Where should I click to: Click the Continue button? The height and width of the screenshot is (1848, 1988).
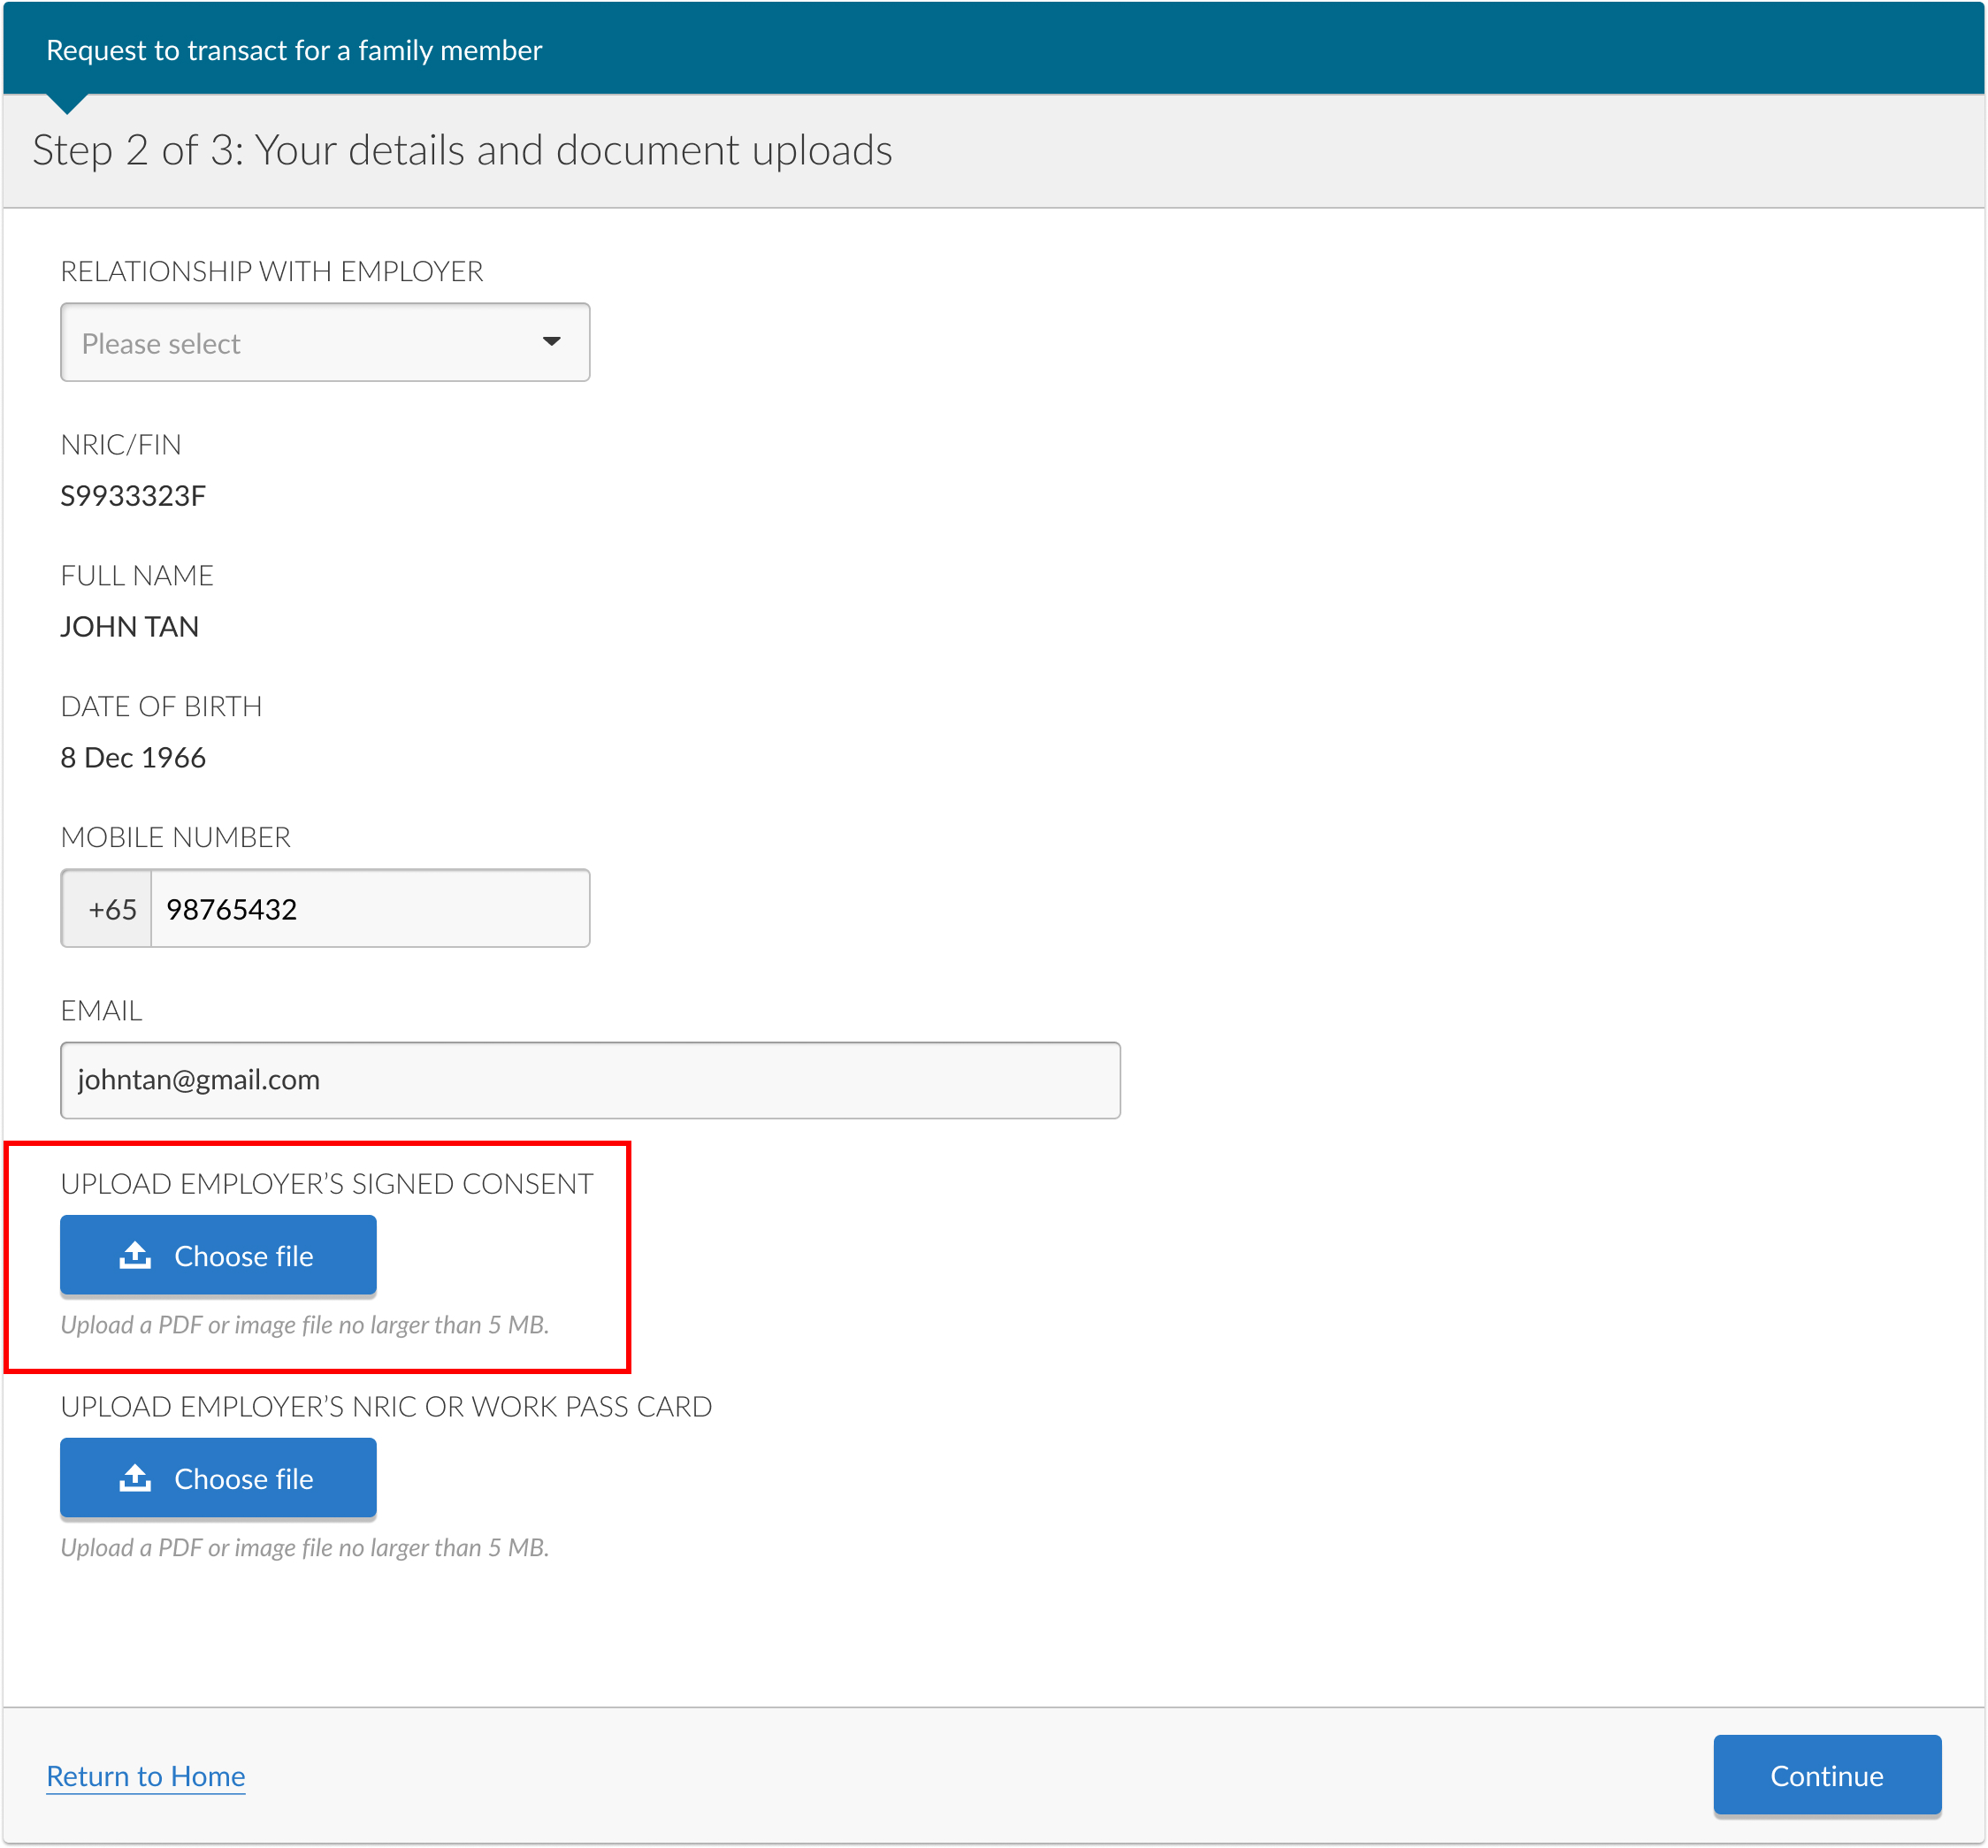coord(1827,1775)
